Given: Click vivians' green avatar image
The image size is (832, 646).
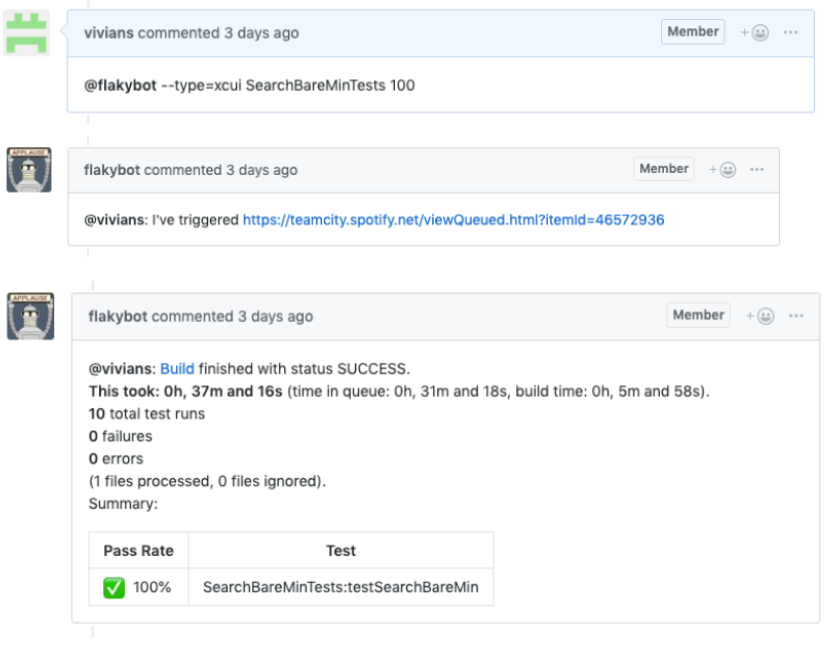Looking at the screenshot, I should [x=27, y=33].
